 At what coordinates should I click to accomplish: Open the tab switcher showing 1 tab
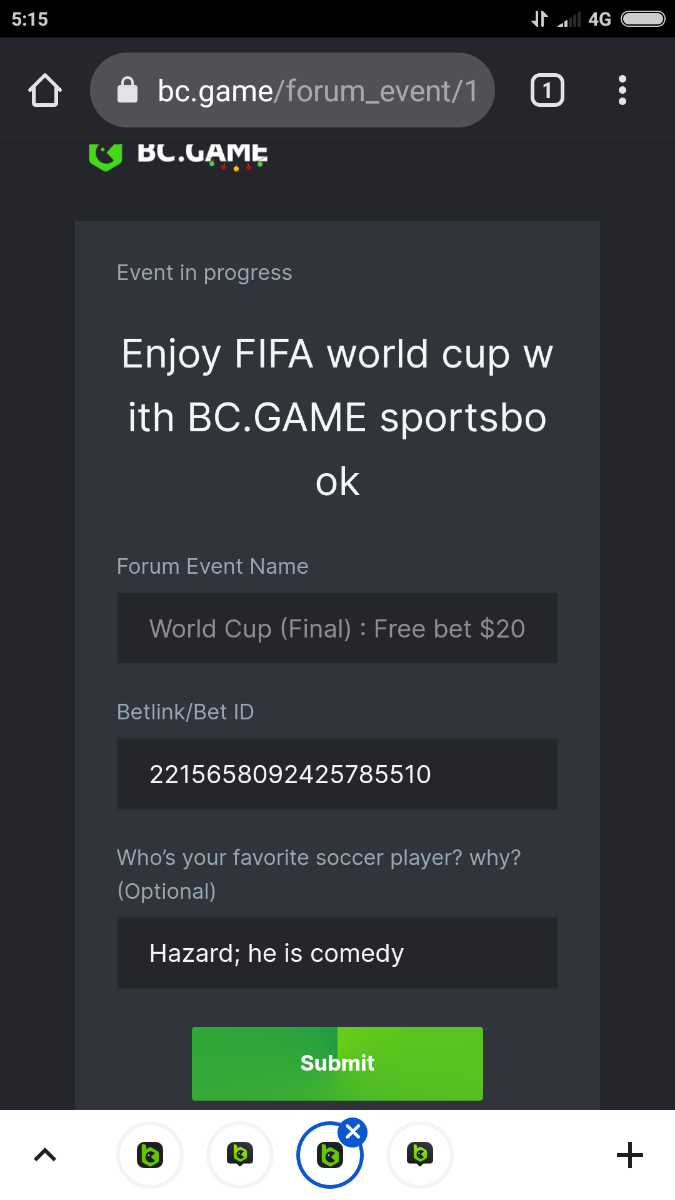(546, 91)
